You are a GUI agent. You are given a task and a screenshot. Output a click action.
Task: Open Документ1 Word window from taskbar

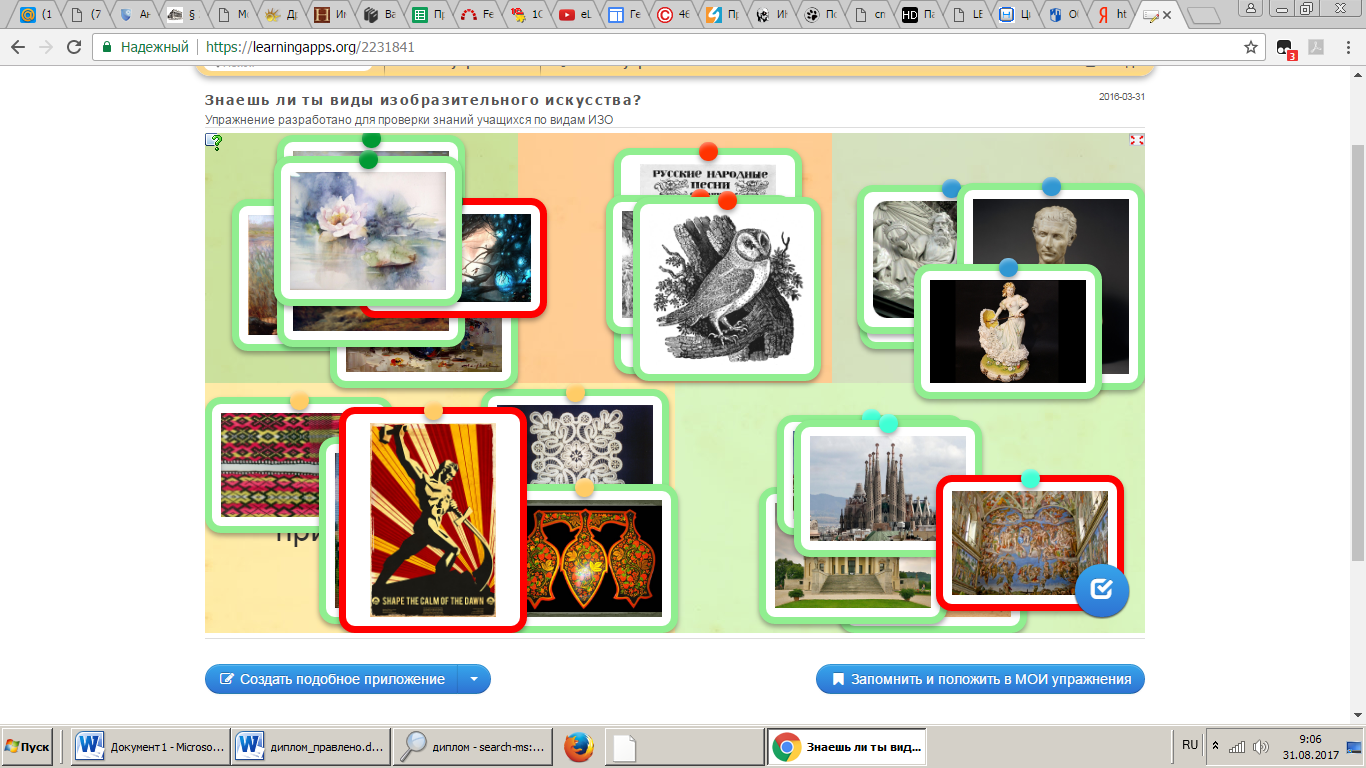click(x=150, y=746)
